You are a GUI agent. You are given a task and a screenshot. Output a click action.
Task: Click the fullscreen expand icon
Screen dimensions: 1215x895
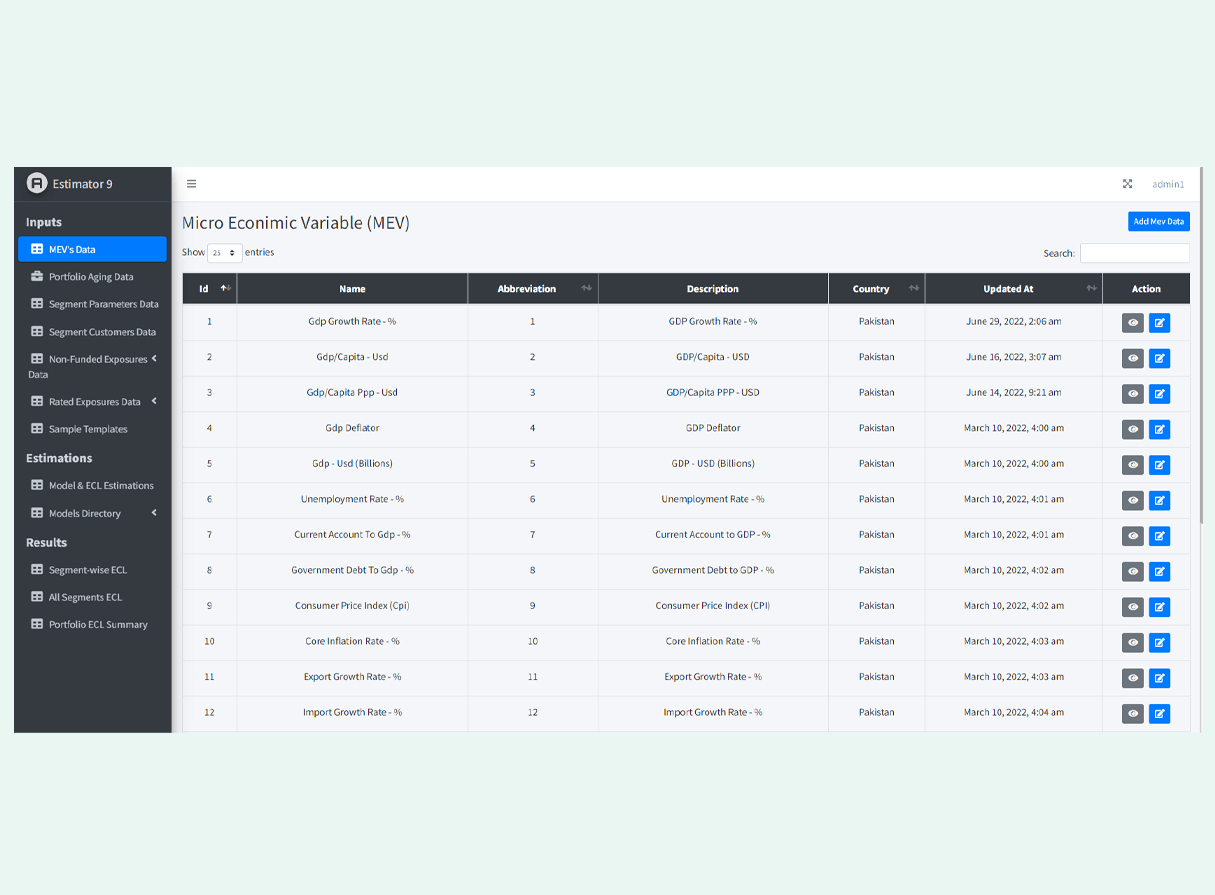[x=1127, y=184]
